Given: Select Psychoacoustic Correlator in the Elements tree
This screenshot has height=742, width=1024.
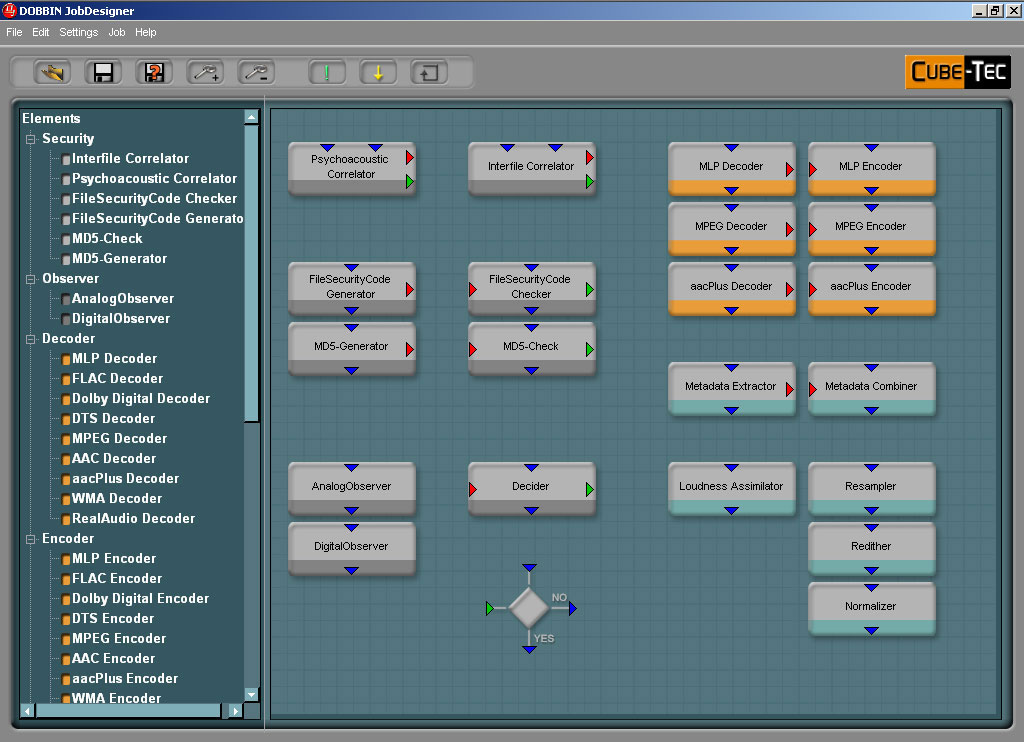Looking at the screenshot, I should pyautogui.click(x=154, y=179).
